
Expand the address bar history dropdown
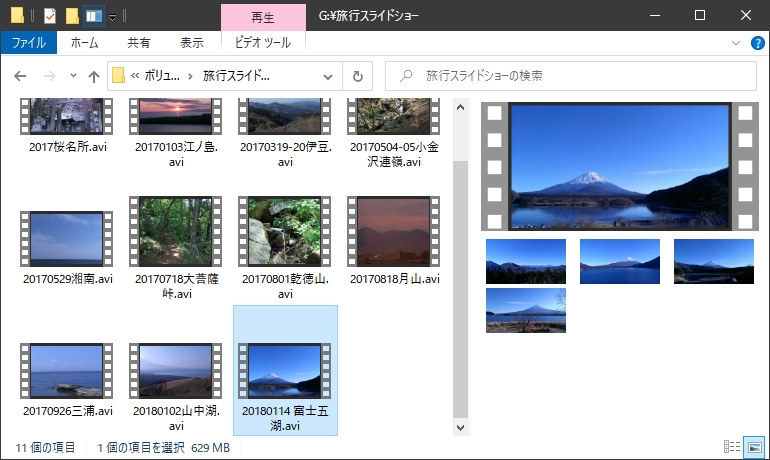point(328,77)
